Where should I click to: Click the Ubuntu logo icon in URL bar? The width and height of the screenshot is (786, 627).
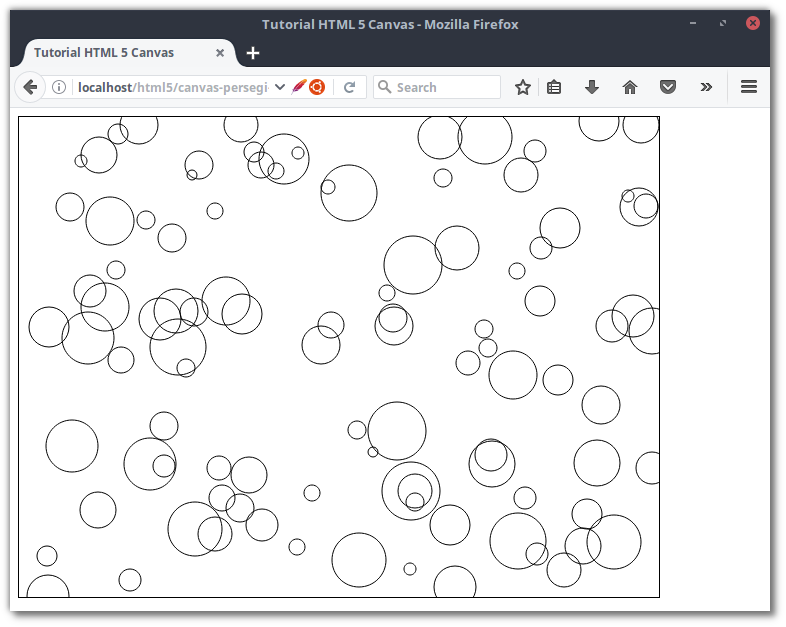[317, 87]
